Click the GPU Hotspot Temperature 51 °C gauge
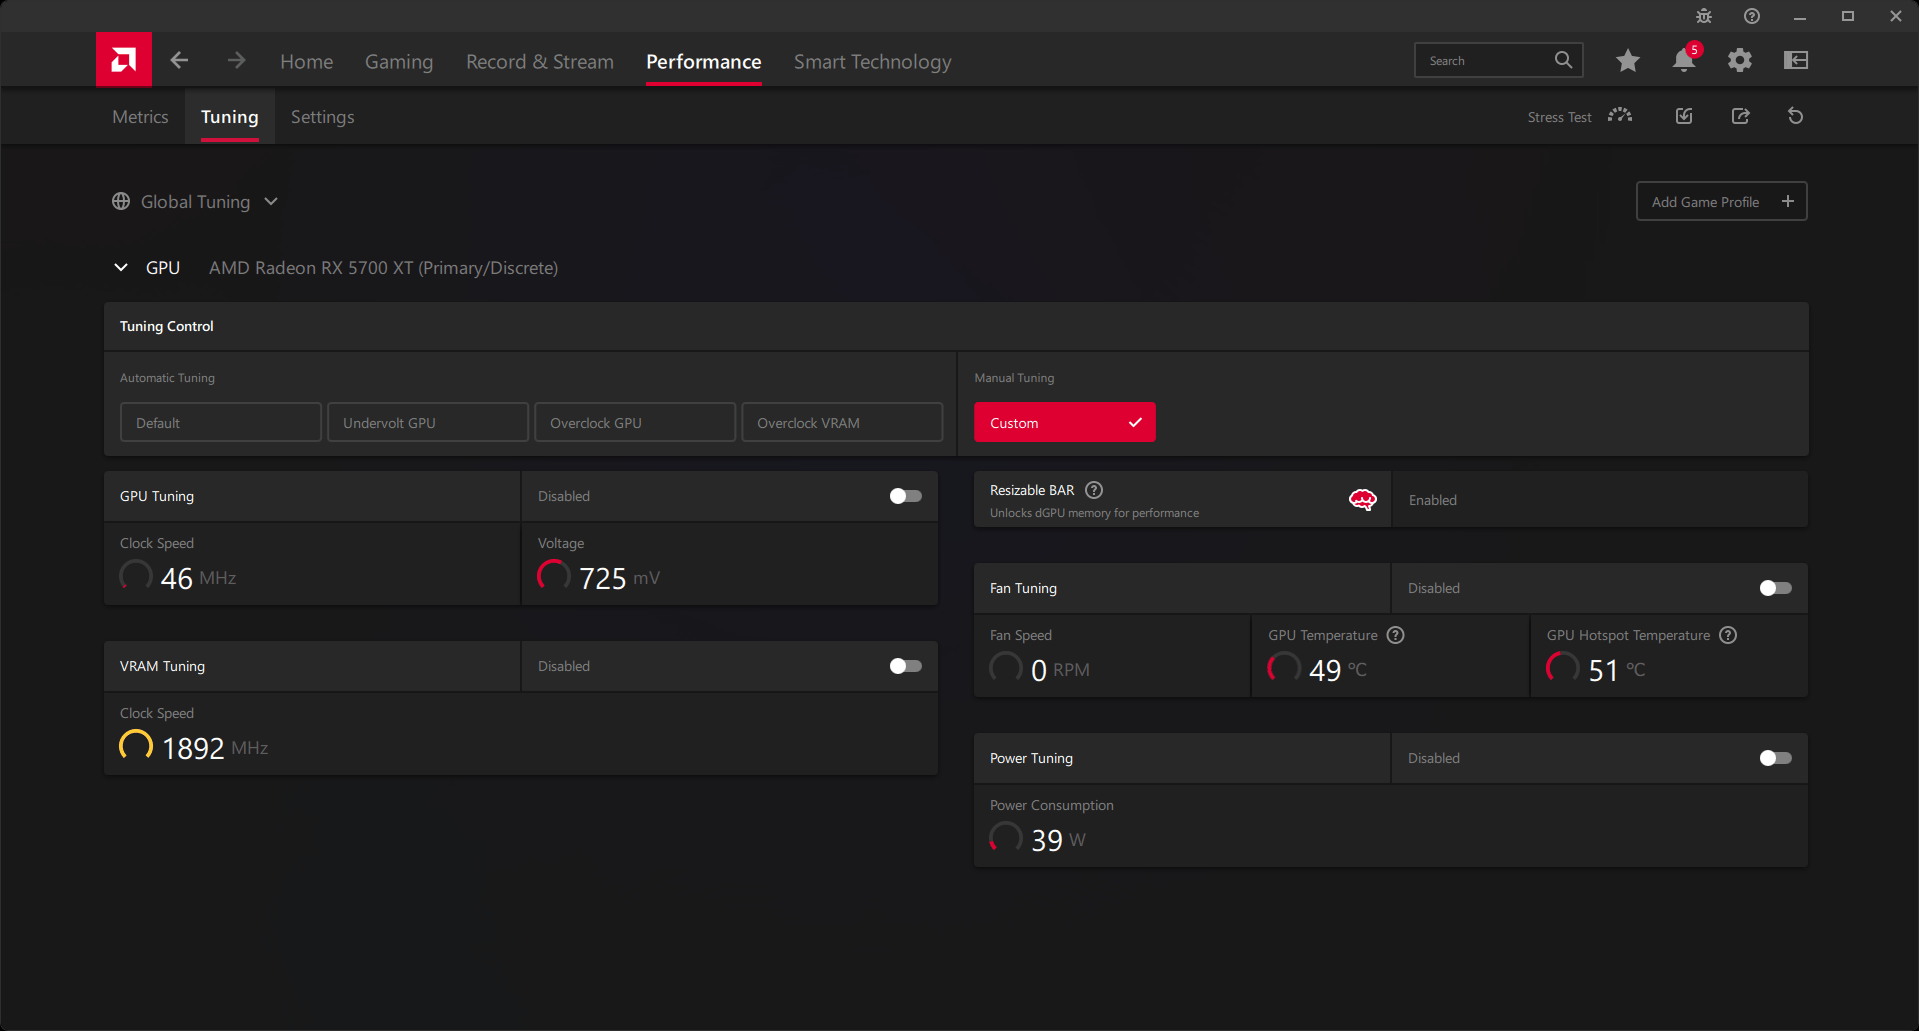 point(1563,667)
